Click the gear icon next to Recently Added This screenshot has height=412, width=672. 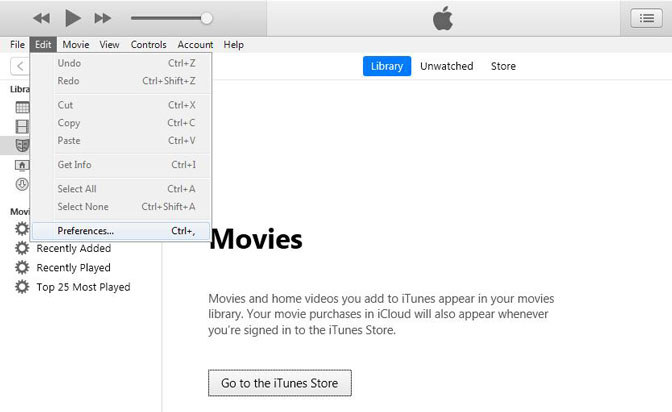(x=22, y=248)
